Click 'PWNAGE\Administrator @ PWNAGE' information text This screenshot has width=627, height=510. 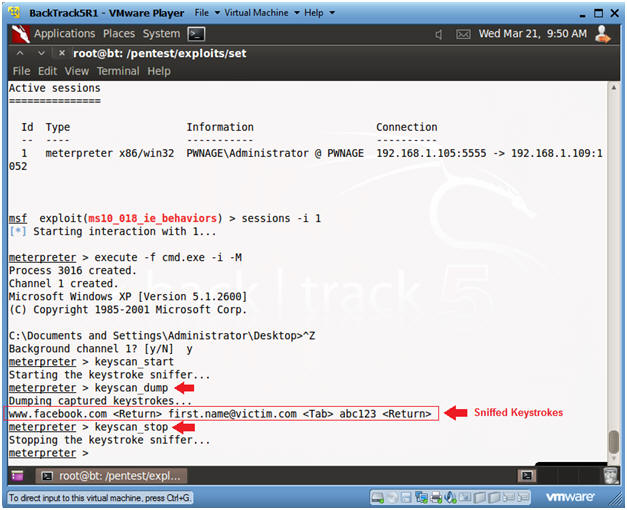[x=275, y=153]
